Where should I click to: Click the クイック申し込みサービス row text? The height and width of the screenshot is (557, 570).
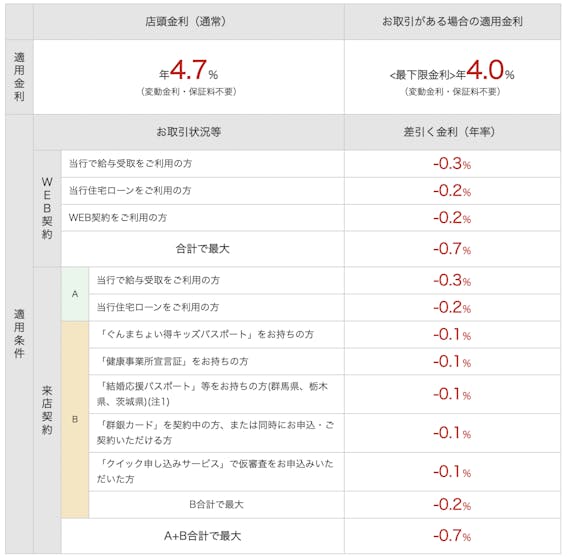(x=215, y=472)
